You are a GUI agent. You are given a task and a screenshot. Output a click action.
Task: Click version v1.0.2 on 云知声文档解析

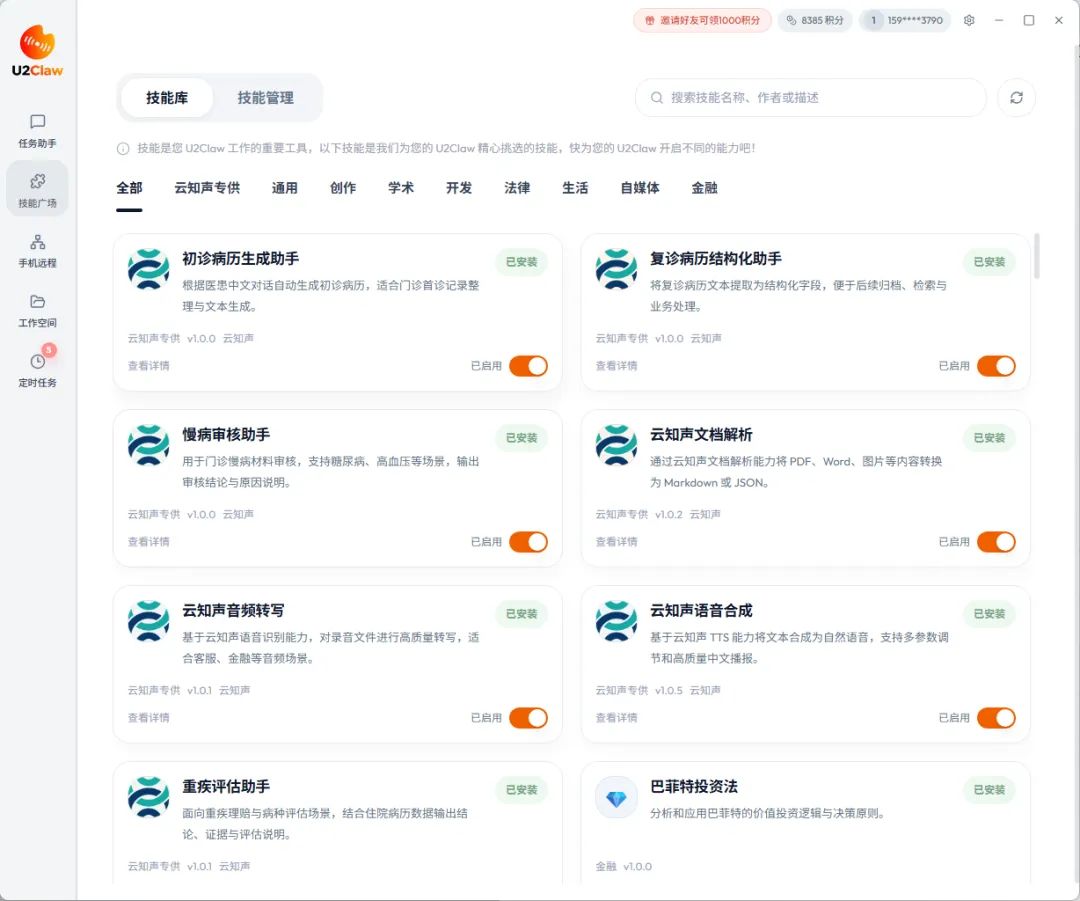point(668,515)
